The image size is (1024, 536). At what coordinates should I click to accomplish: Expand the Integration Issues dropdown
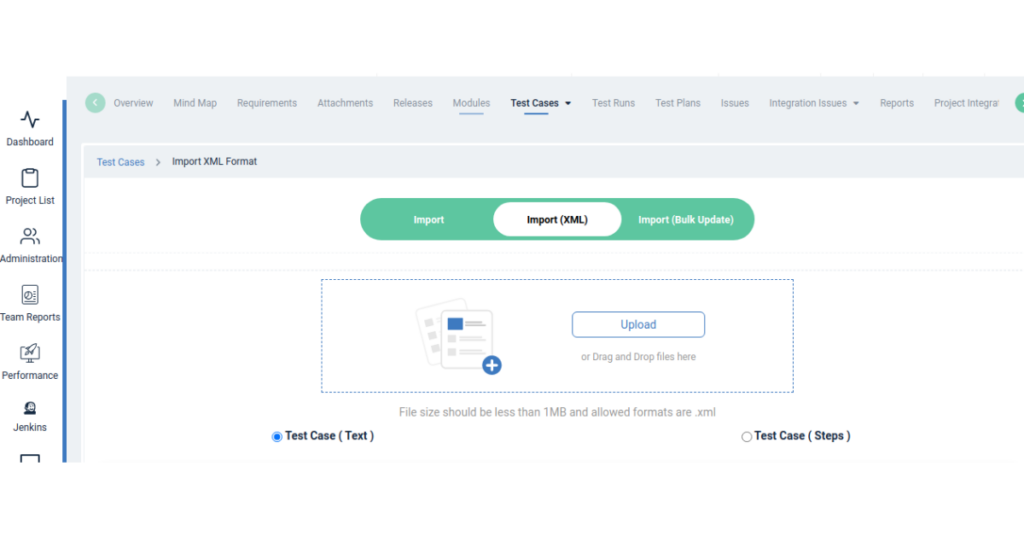pyautogui.click(x=855, y=104)
